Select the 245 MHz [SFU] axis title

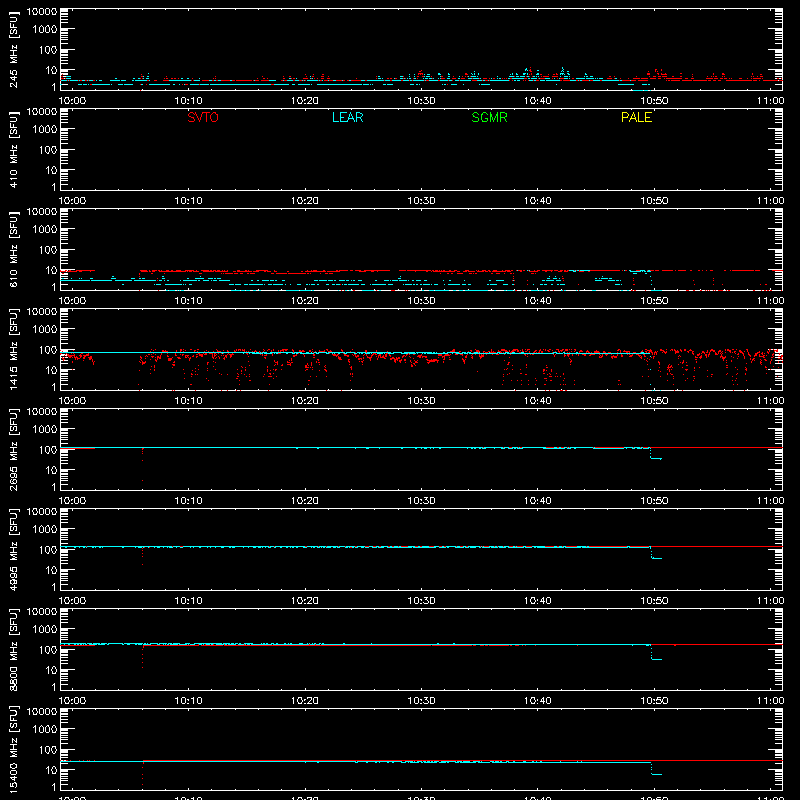14,49
